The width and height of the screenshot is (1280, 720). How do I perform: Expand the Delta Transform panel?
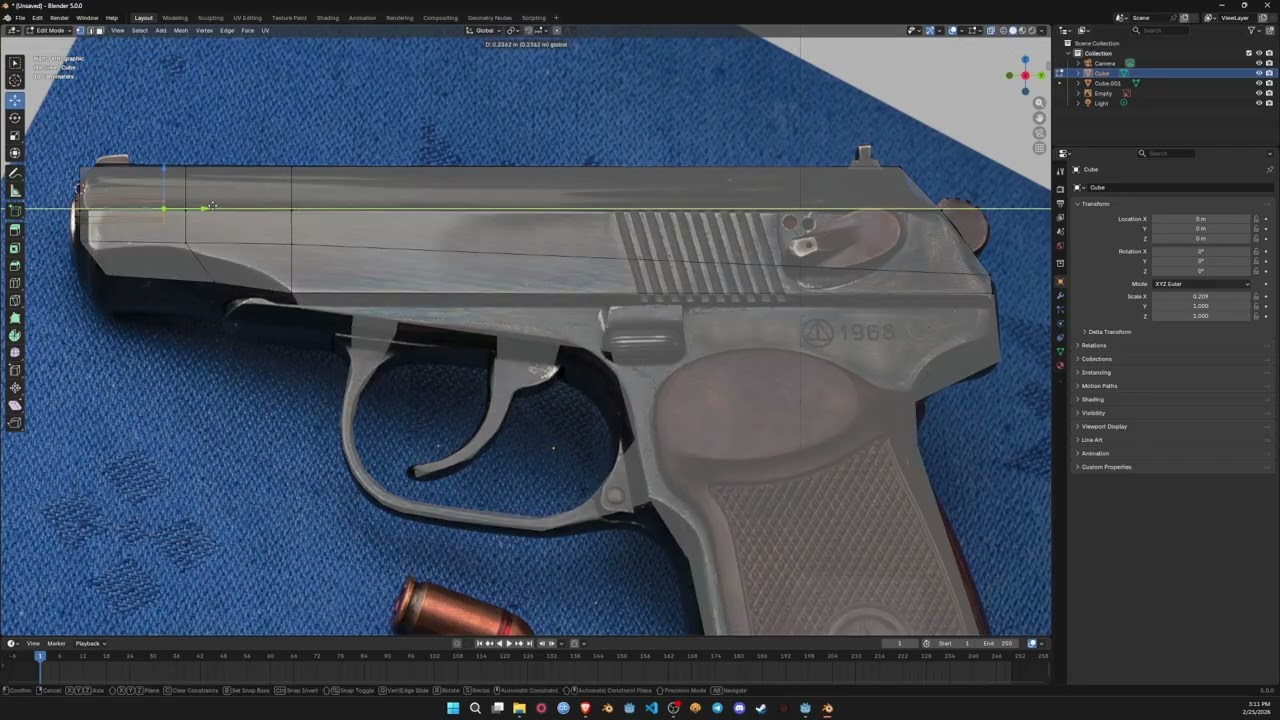tap(1109, 332)
